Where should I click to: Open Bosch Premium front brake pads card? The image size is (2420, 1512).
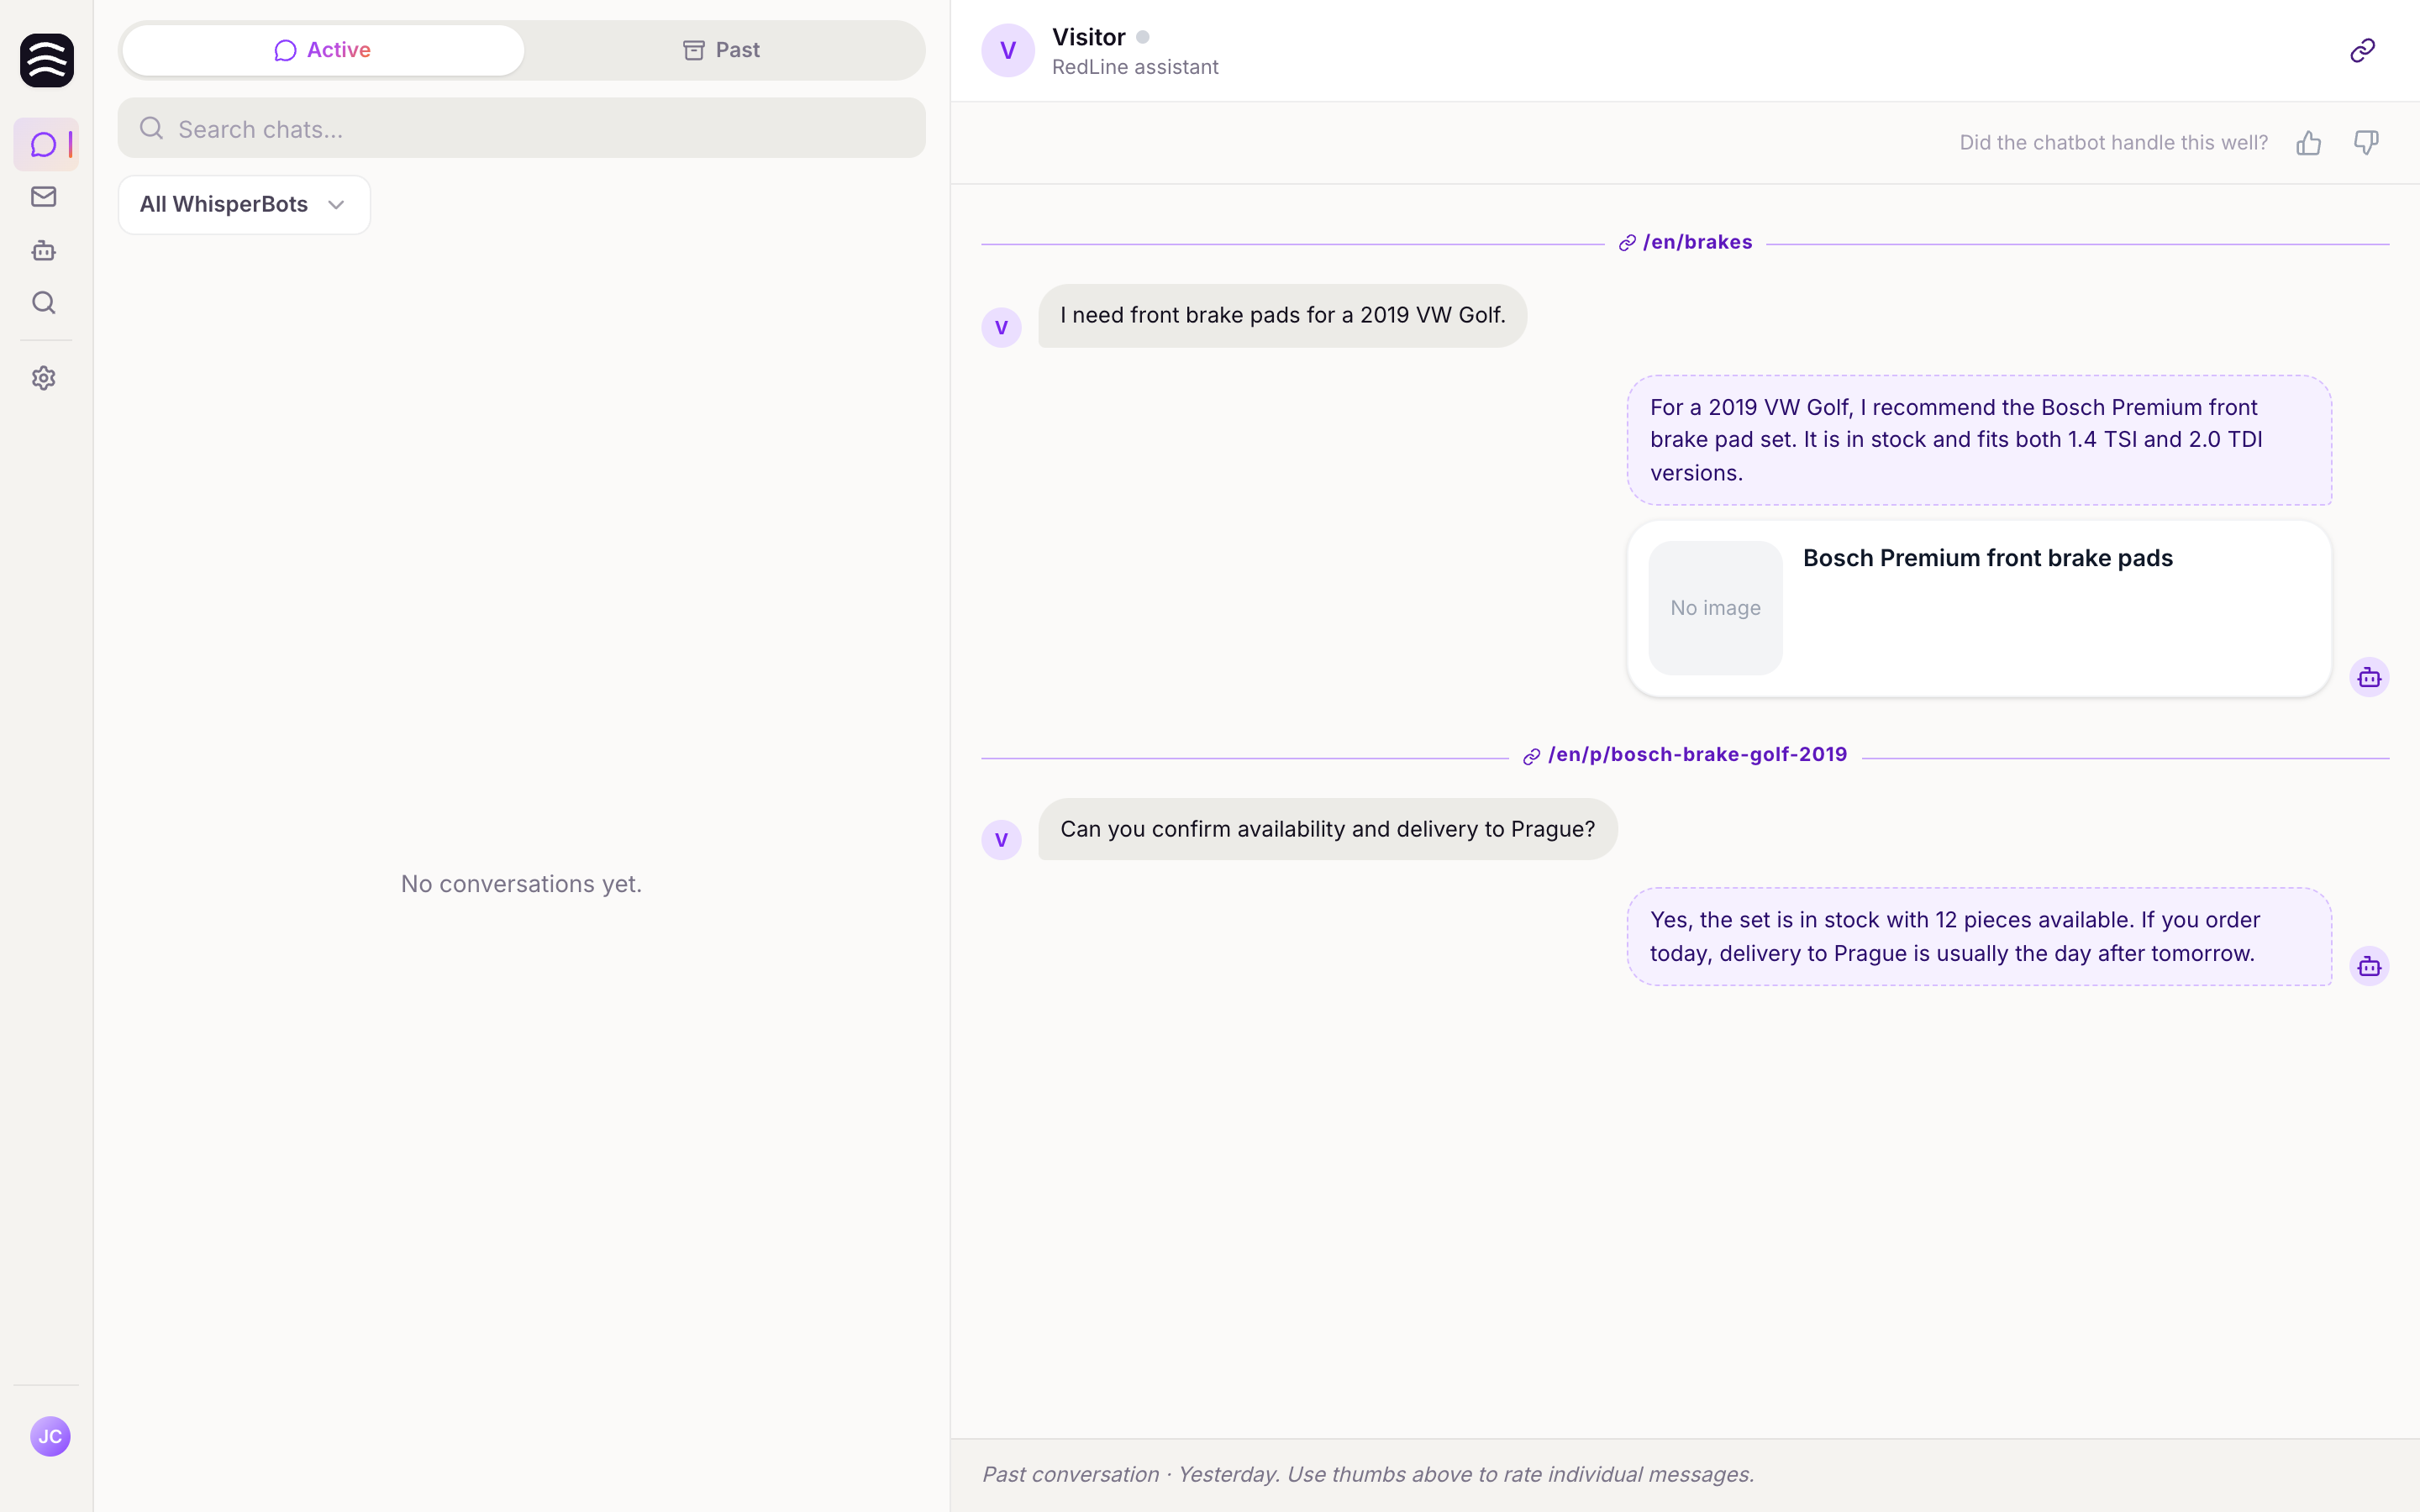click(x=1980, y=608)
